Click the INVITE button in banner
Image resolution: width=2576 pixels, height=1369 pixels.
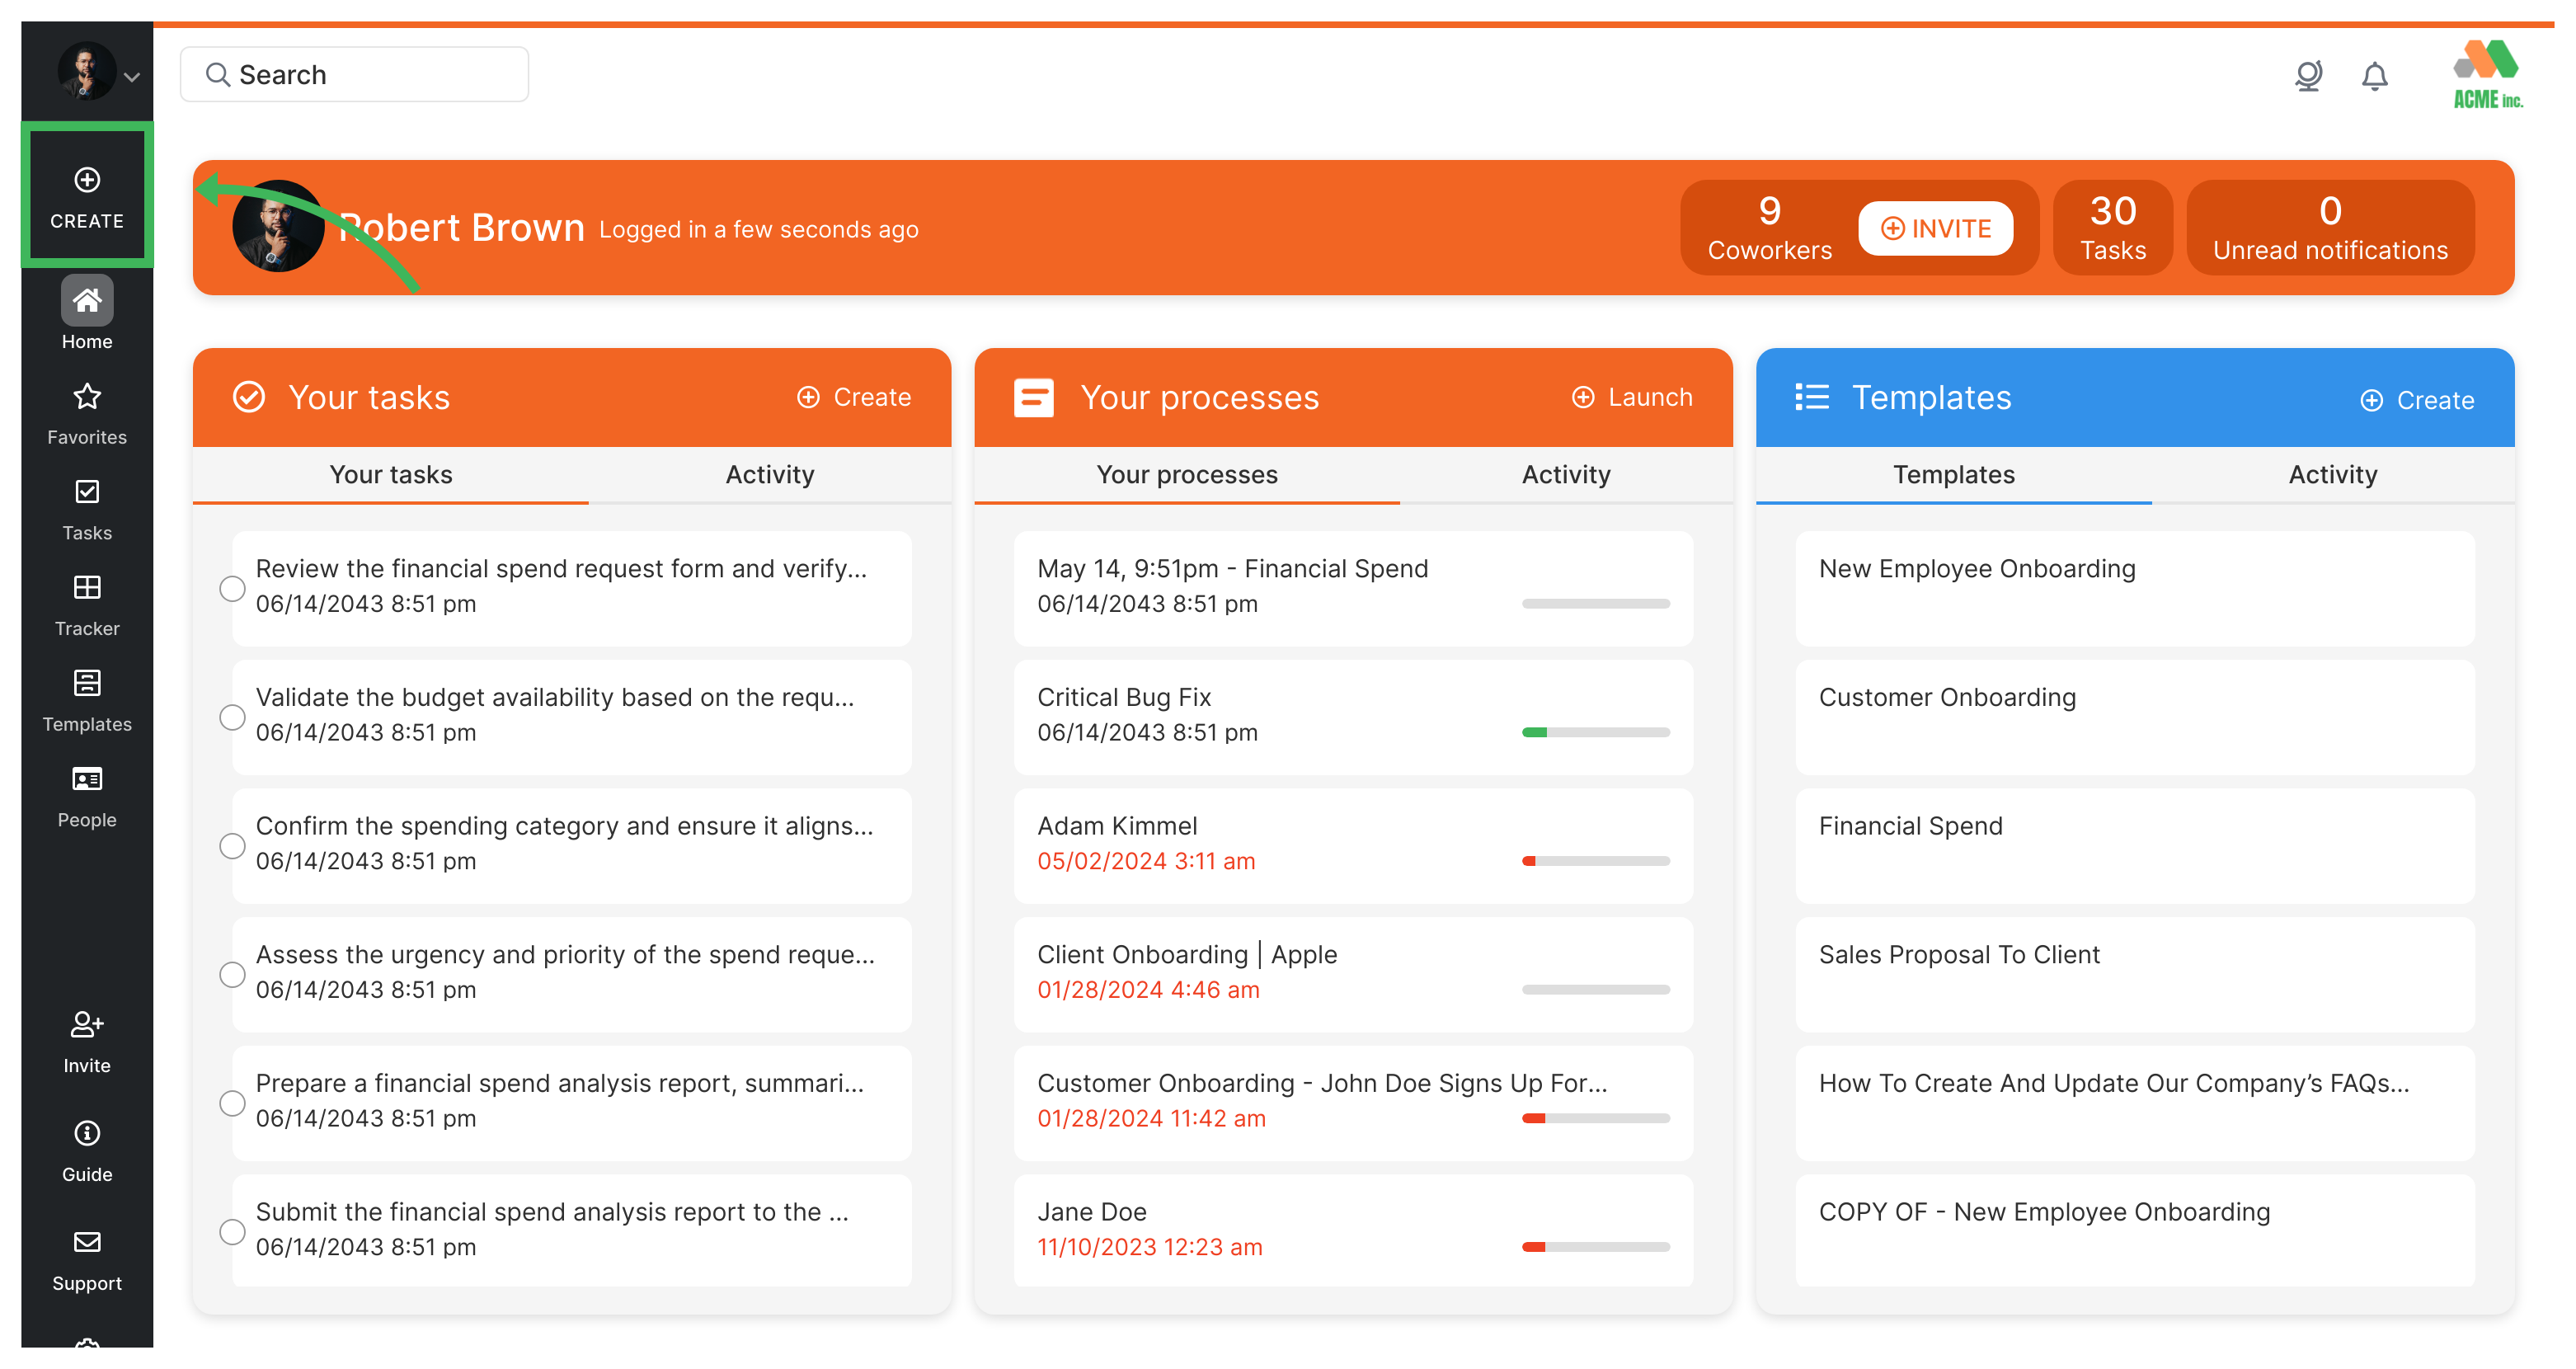coord(1936,228)
